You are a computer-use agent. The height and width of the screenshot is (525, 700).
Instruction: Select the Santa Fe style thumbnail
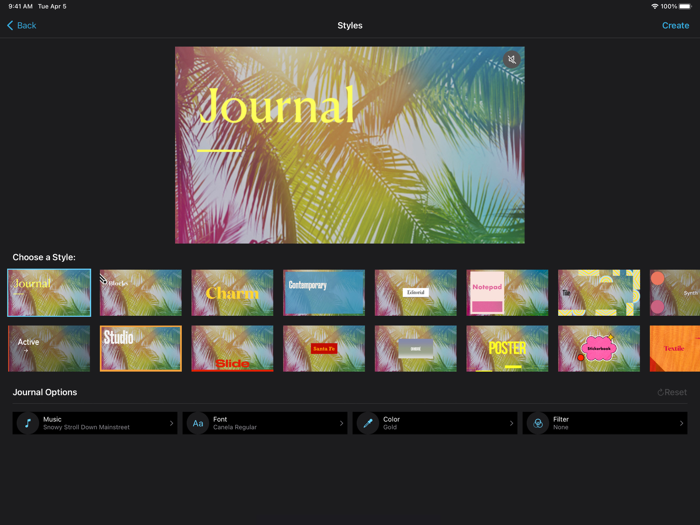(x=324, y=349)
